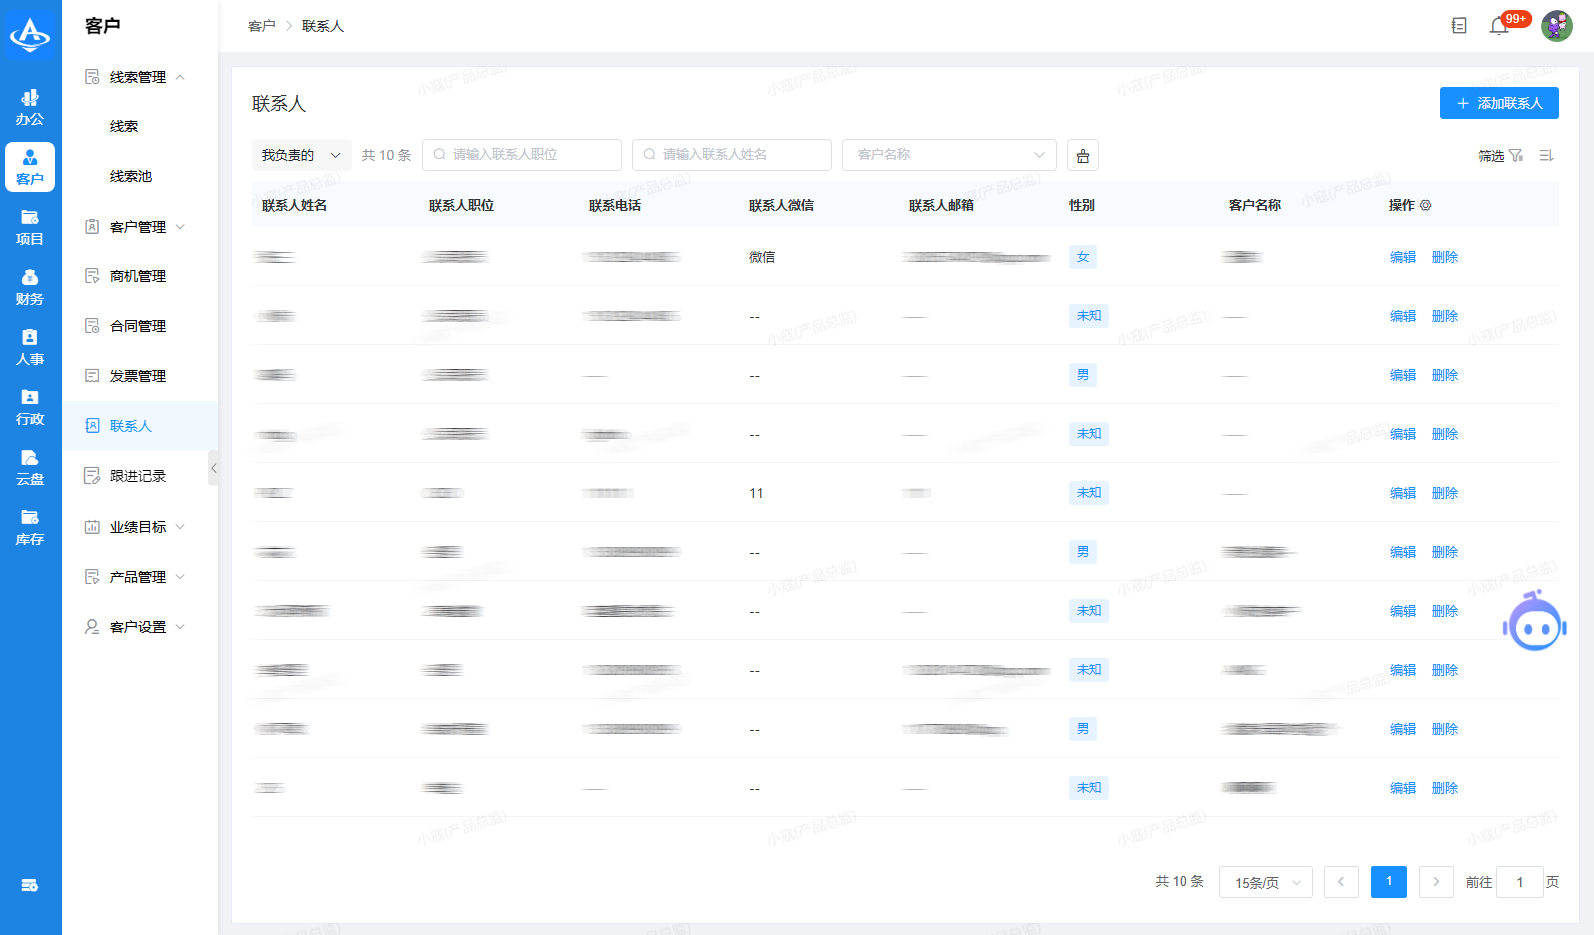Select 线索池 menu item
The width and height of the screenshot is (1594, 935).
[131, 176]
